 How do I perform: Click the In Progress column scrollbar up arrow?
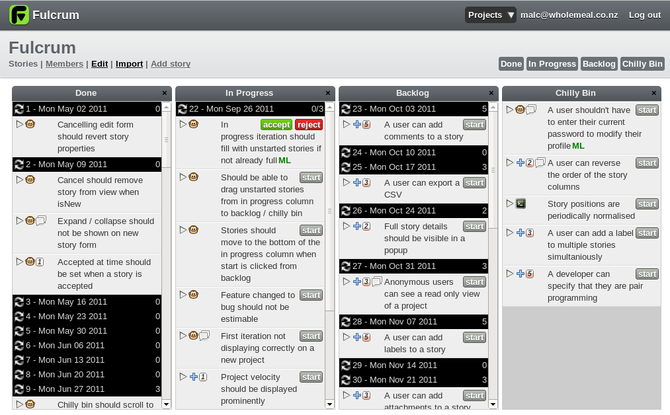[x=329, y=108]
